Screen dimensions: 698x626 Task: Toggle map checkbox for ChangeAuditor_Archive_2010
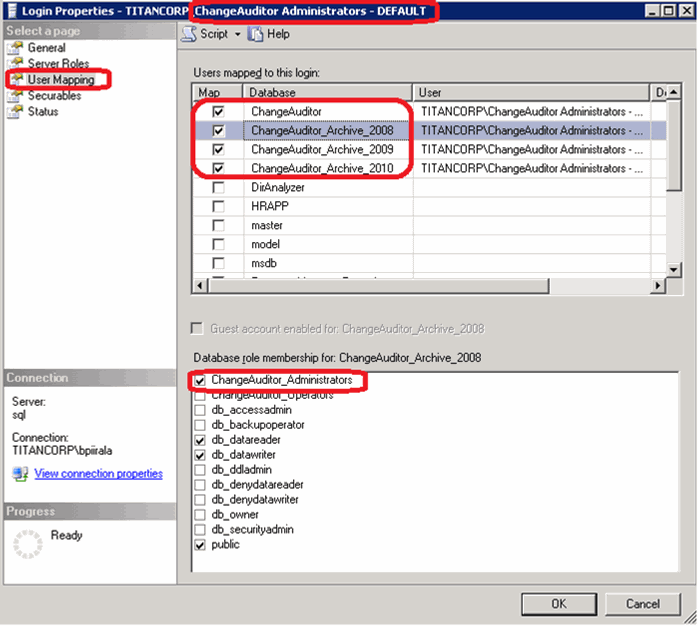coord(218,168)
